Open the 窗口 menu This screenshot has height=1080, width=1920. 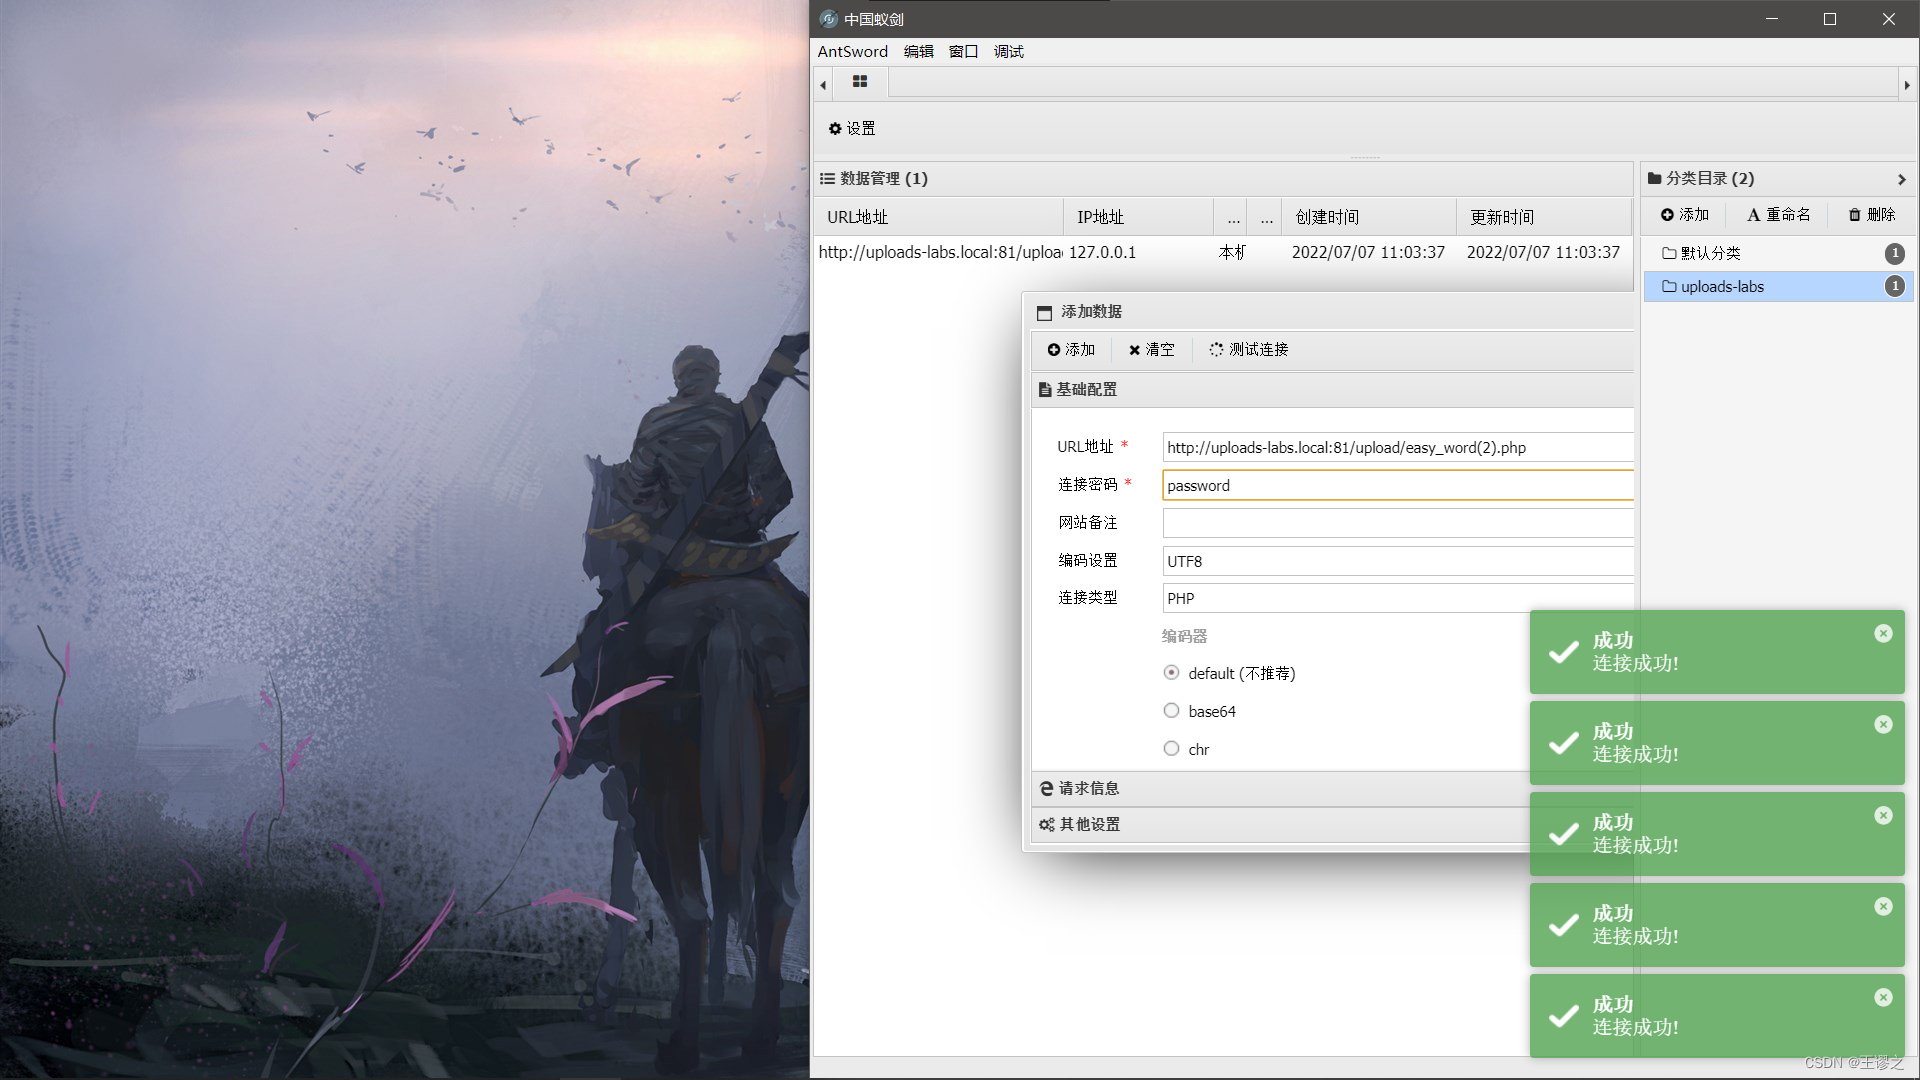(963, 51)
